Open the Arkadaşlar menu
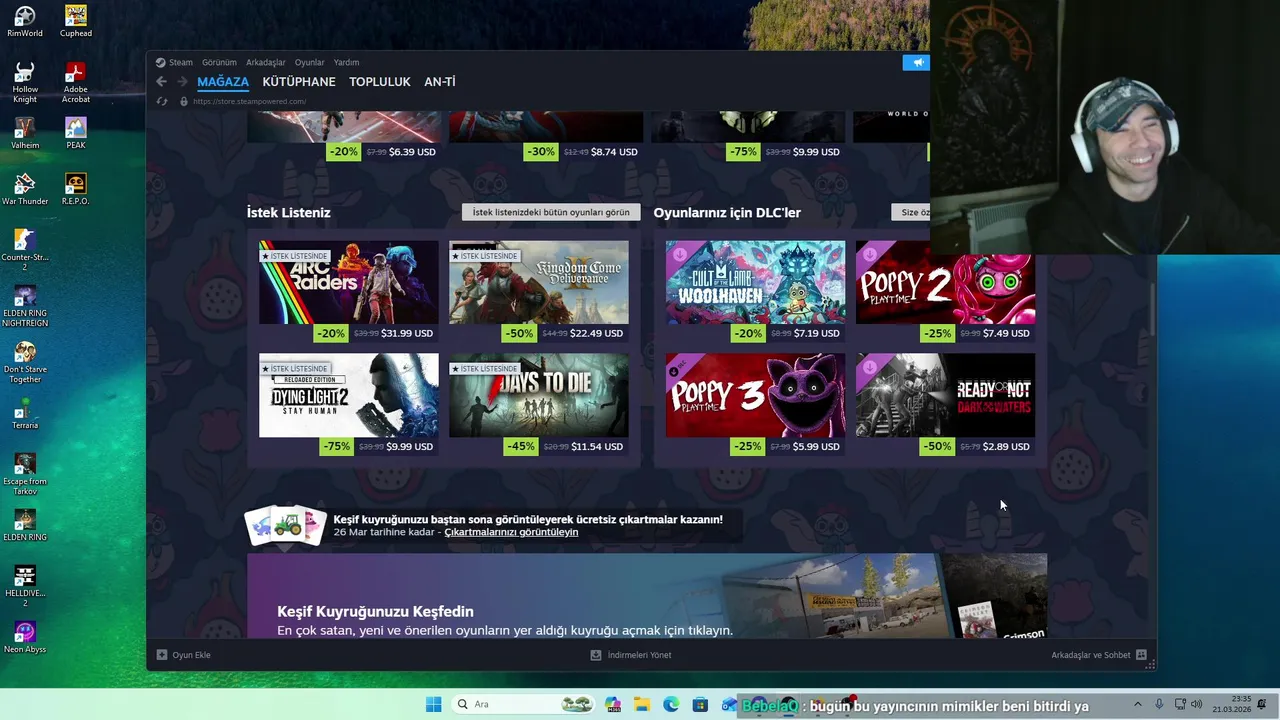 click(x=266, y=62)
